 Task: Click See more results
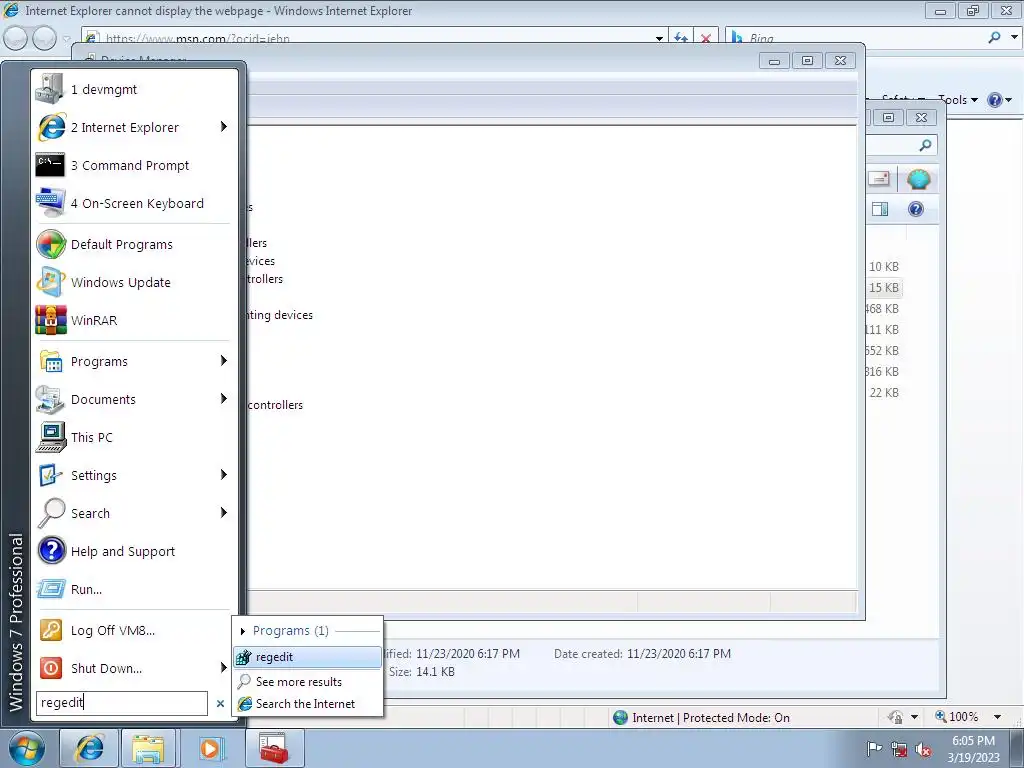307,682
